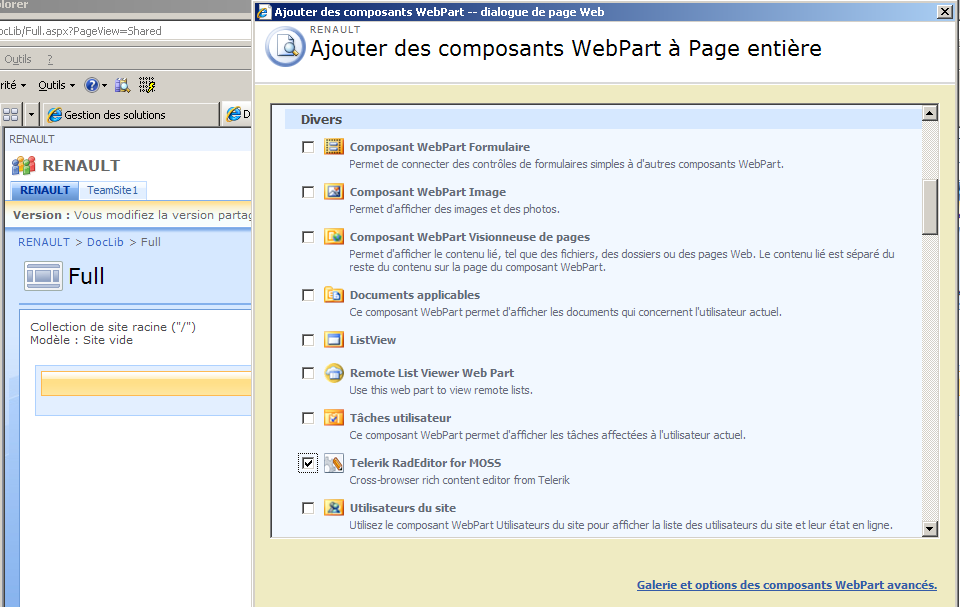Click the DocLib breadcrumb link
960x607 pixels.
[x=105, y=242]
